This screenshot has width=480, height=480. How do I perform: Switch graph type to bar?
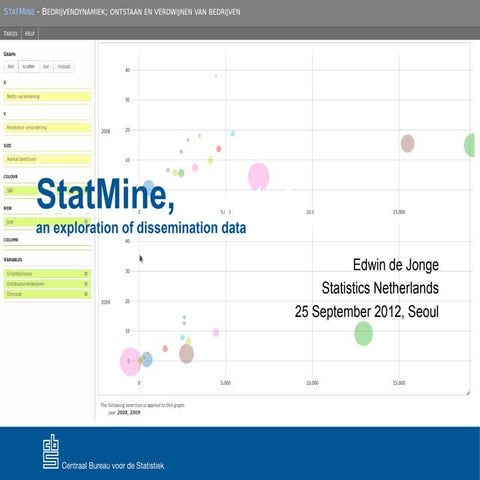pyautogui.click(x=46, y=66)
